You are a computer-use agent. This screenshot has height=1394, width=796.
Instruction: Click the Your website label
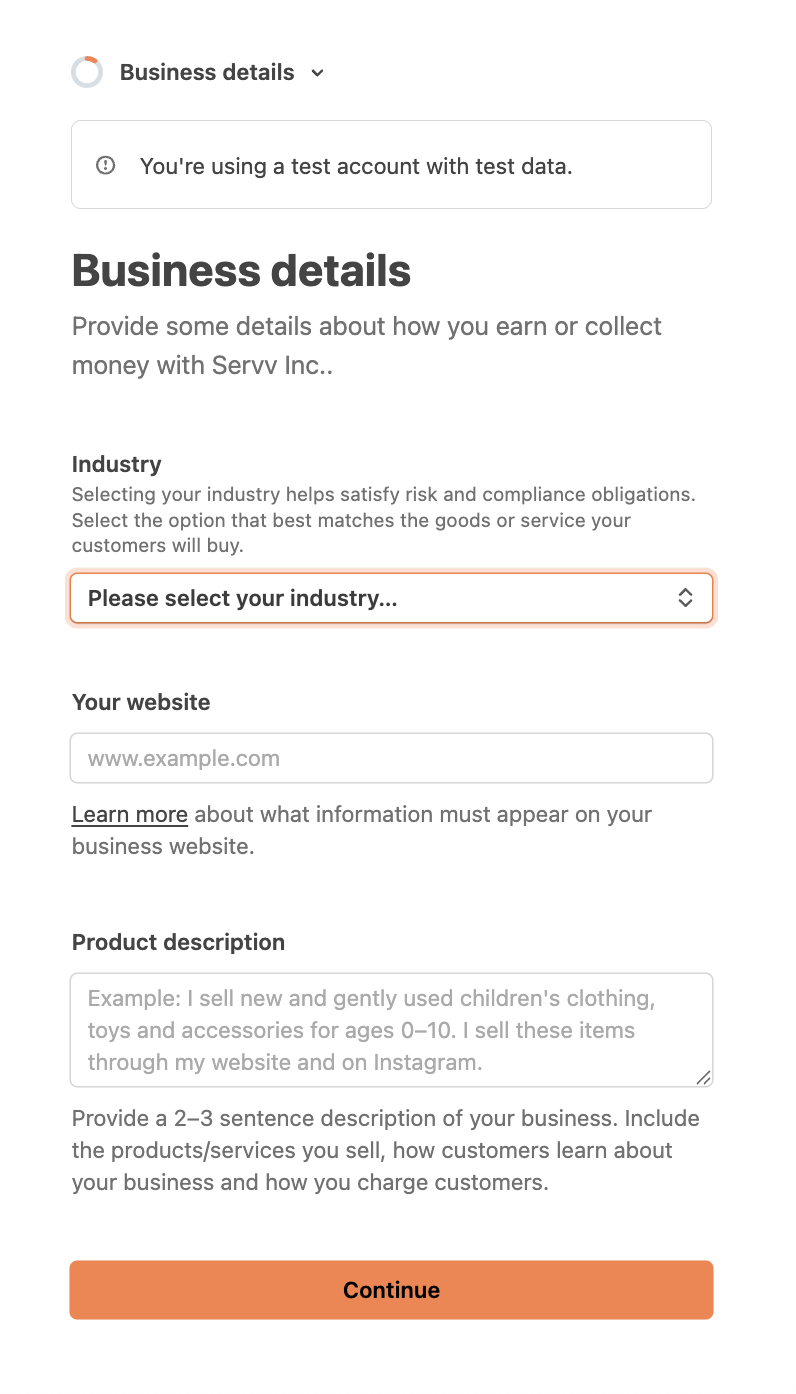coord(141,702)
